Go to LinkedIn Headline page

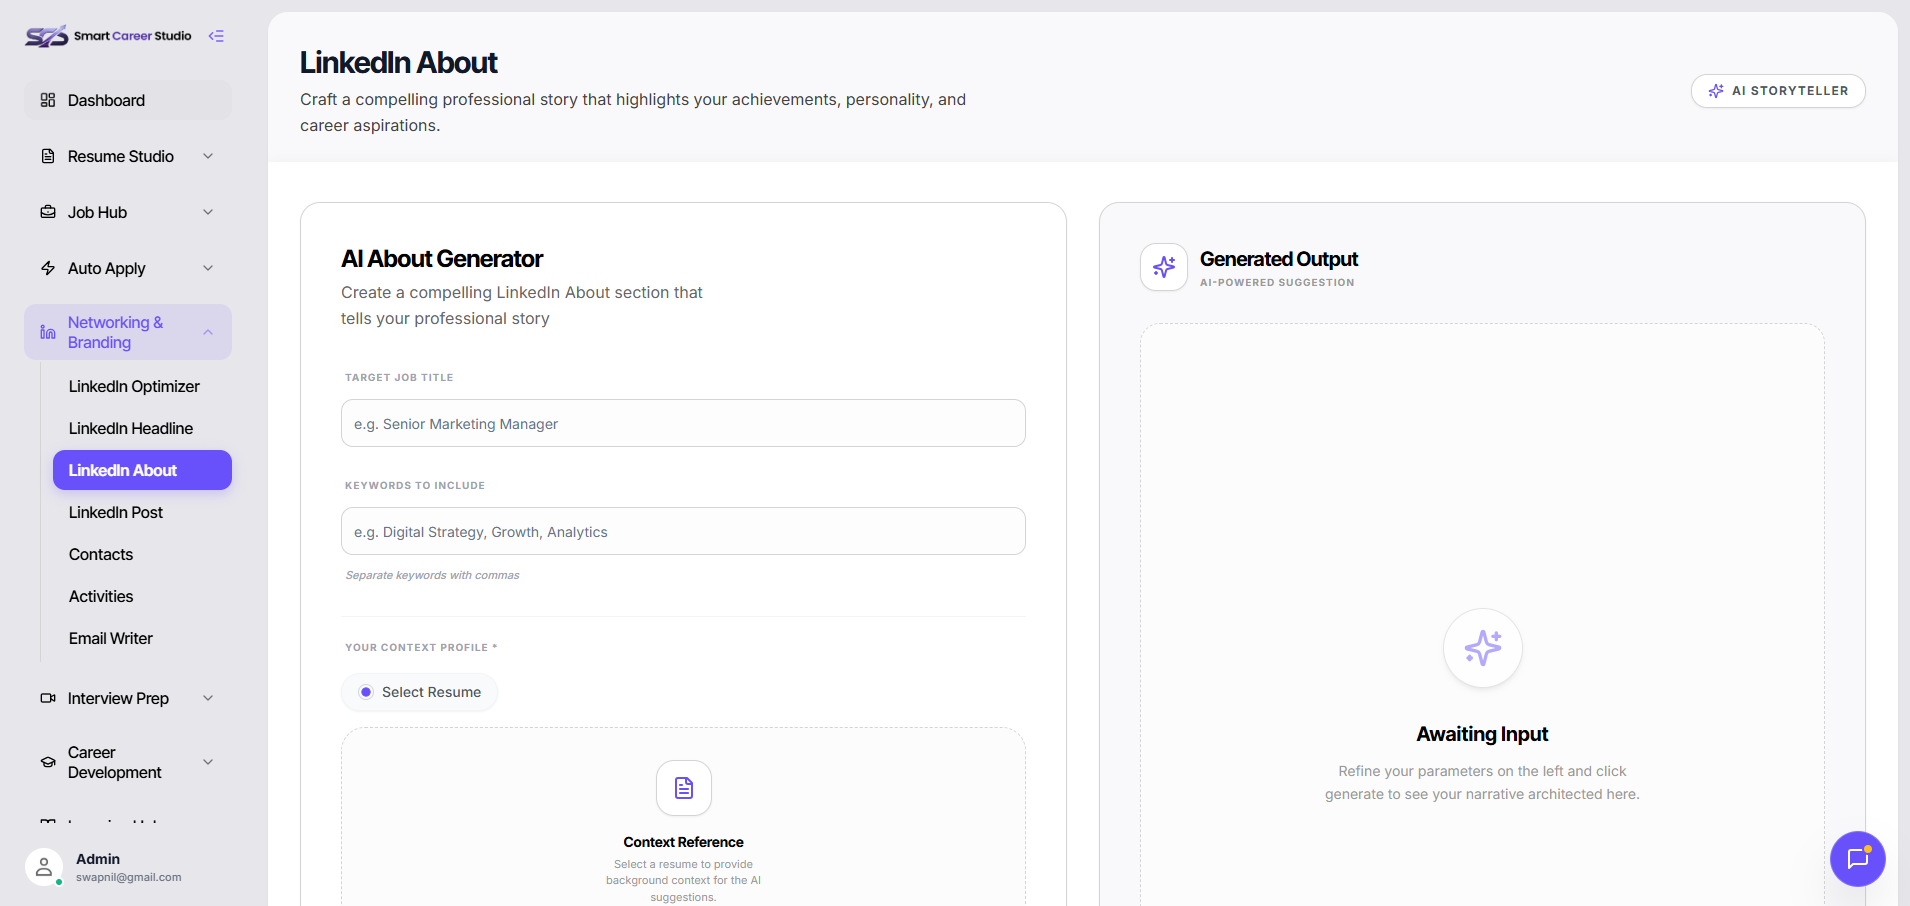point(131,428)
